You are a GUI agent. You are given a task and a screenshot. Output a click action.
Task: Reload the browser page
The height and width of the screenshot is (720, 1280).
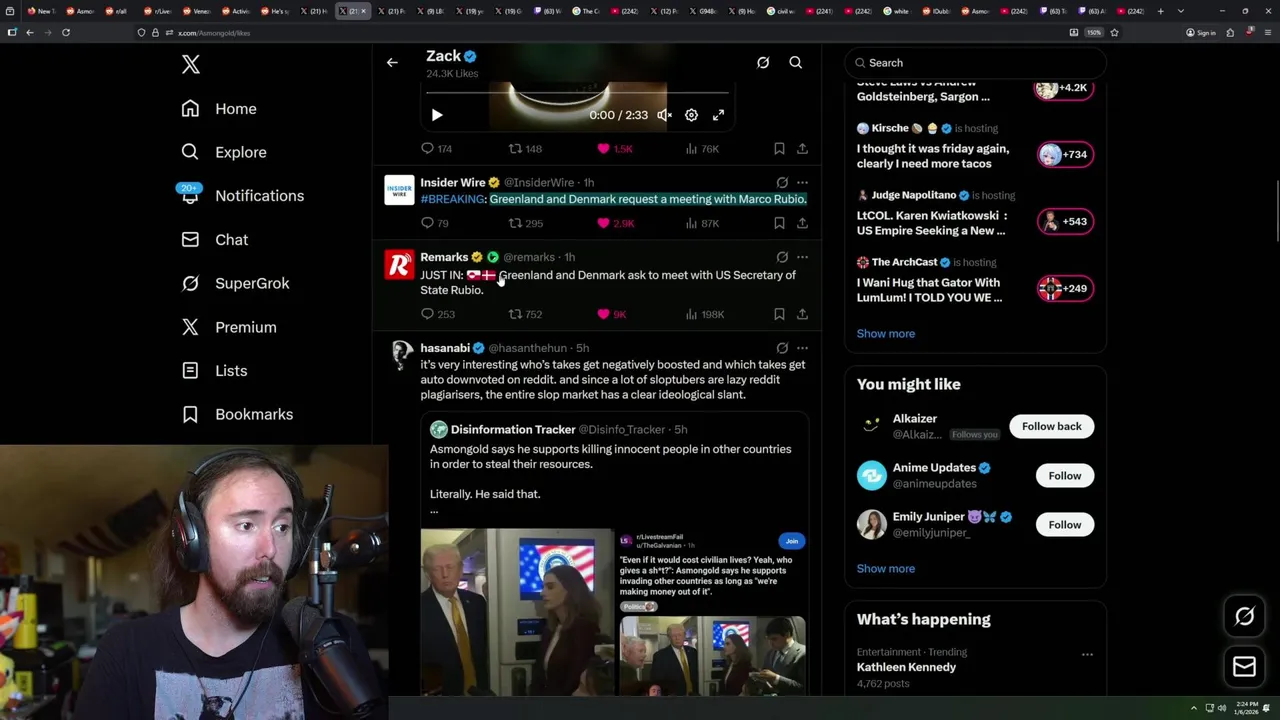coord(66,33)
